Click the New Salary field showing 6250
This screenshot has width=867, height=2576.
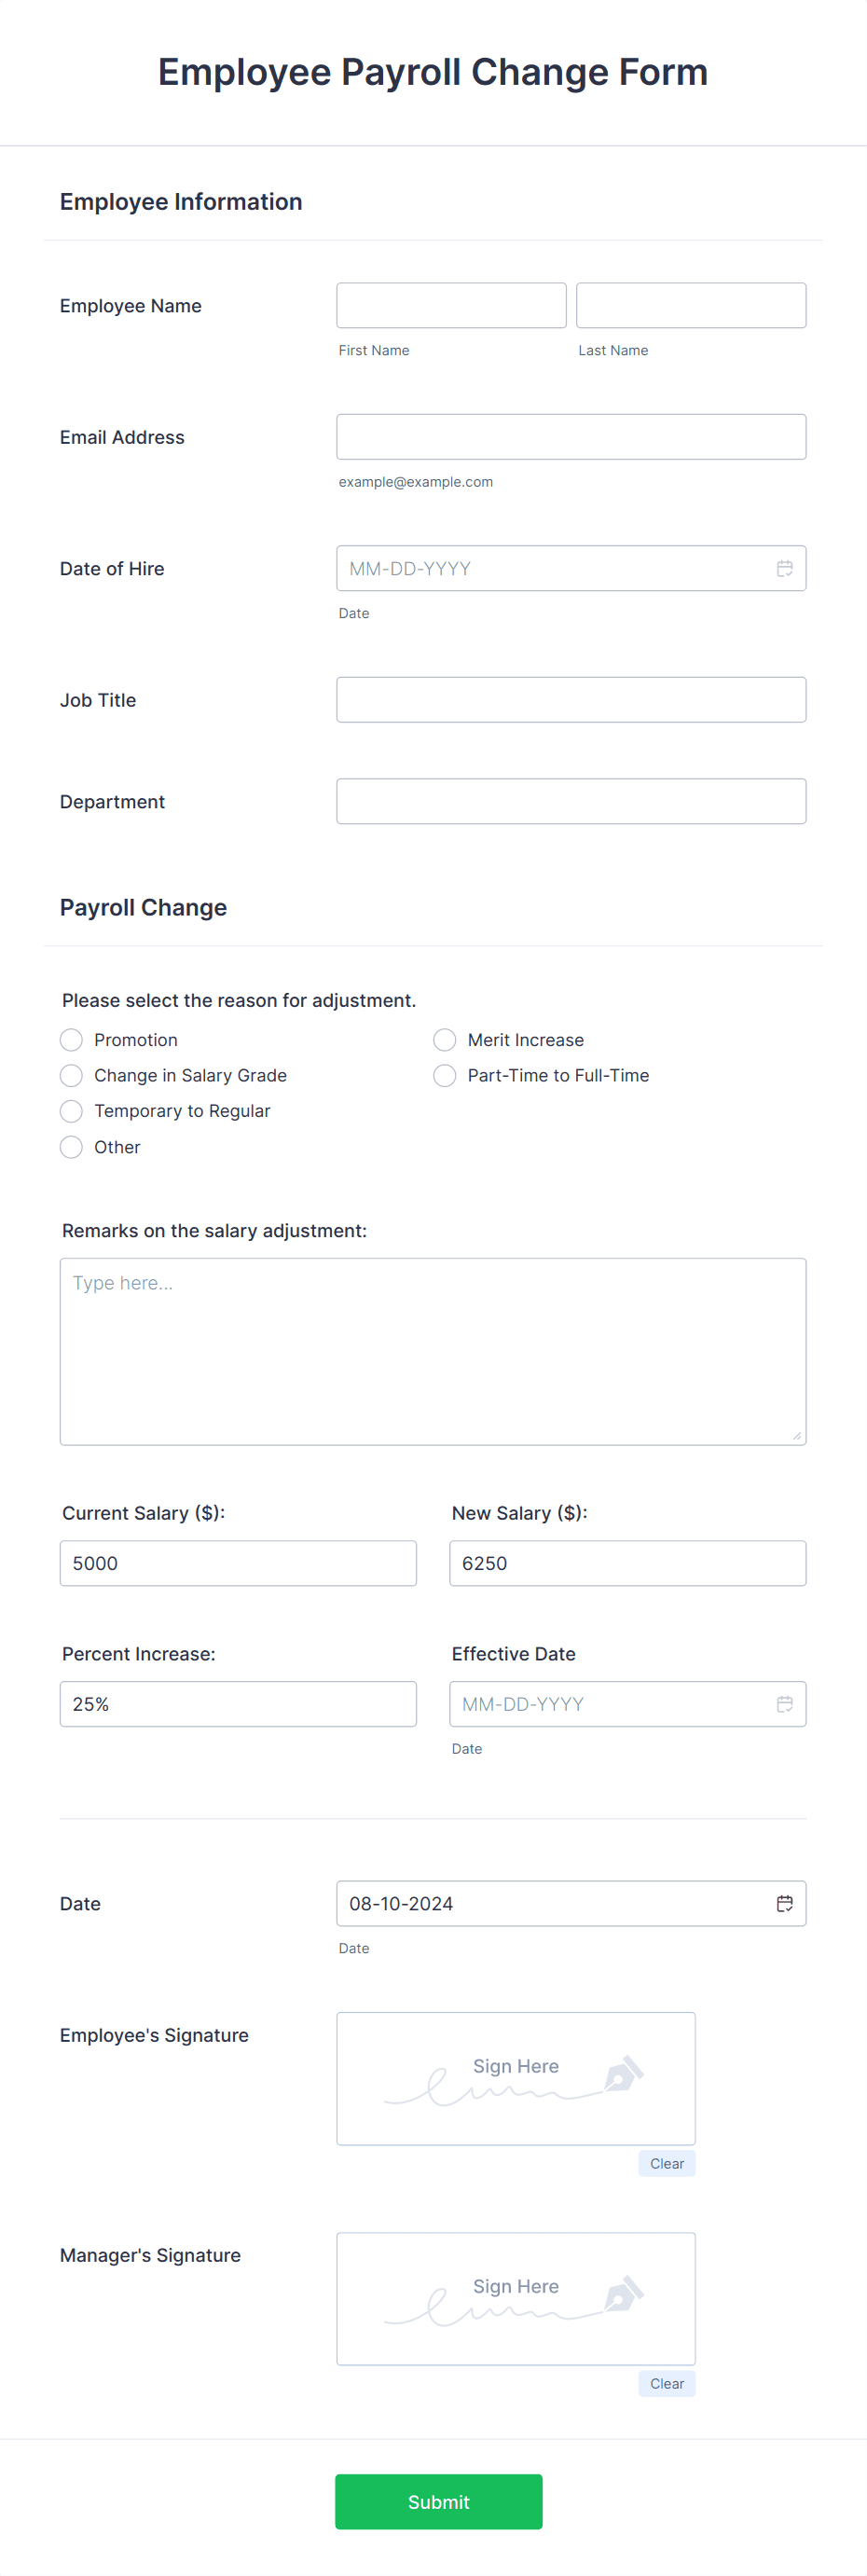pos(628,1563)
